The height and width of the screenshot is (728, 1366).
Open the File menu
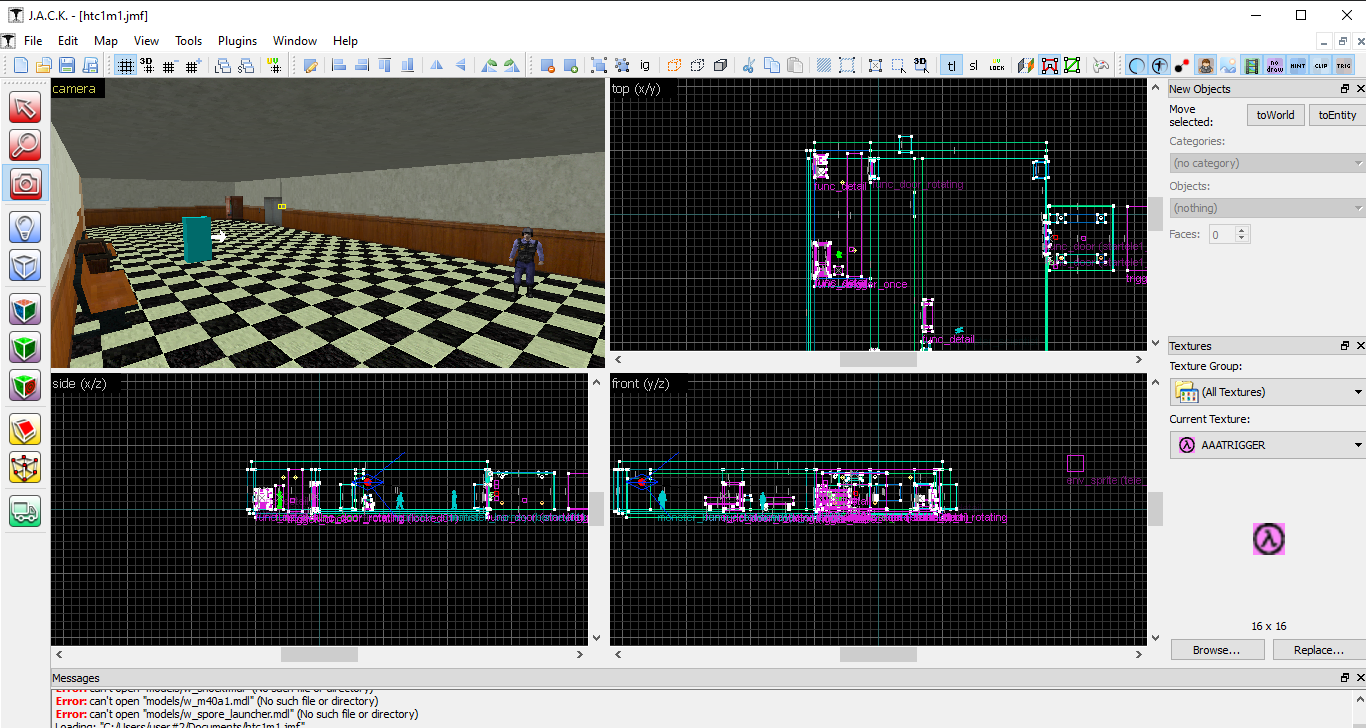tap(33, 41)
